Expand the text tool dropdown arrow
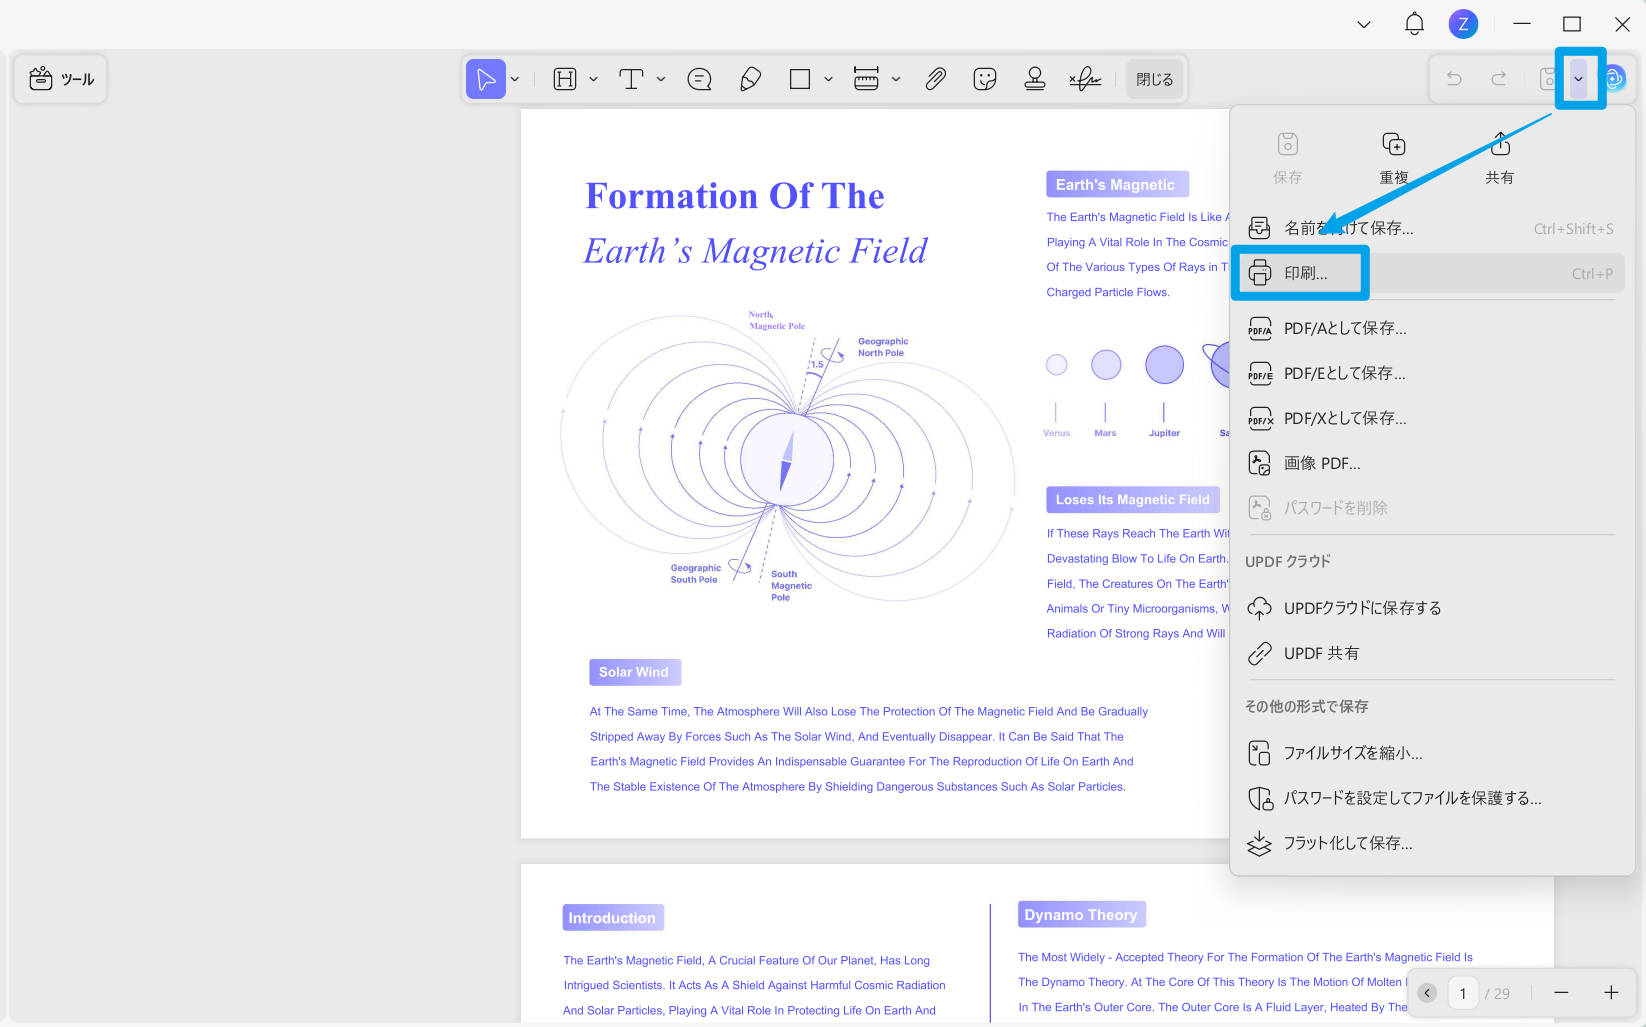The width and height of the screenshot is (1646, 1027). click(661, 79)
